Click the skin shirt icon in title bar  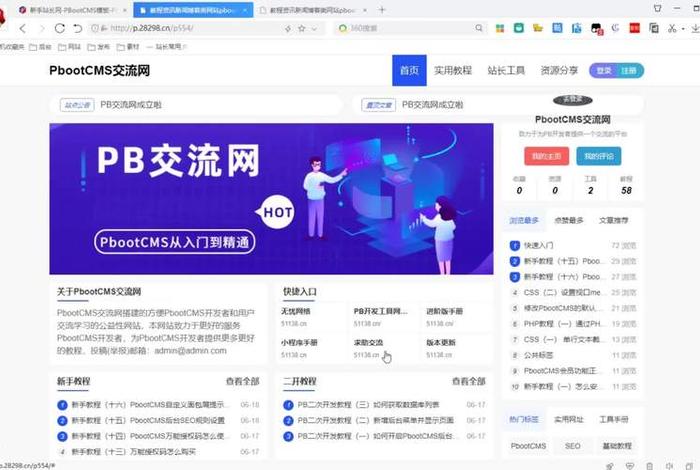click(658, 8)
